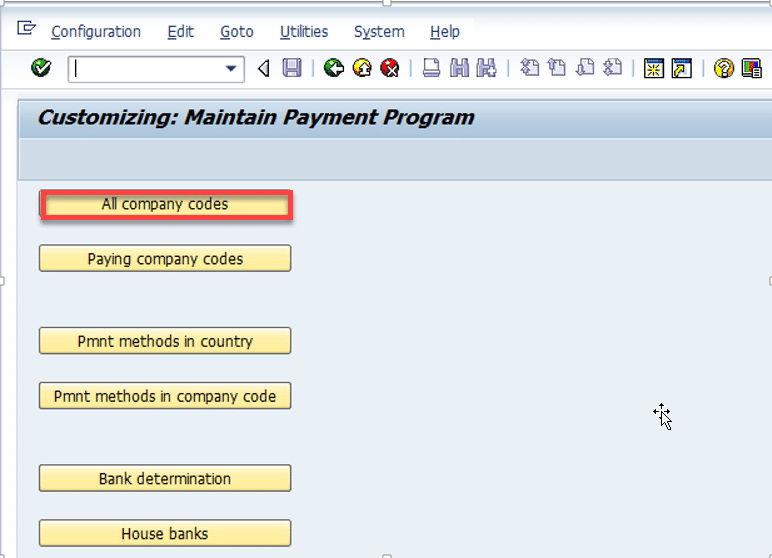The width and height of the screenshot is (772, 558).
Task: Go to Last Page icon
Action: tap(612, 67)
